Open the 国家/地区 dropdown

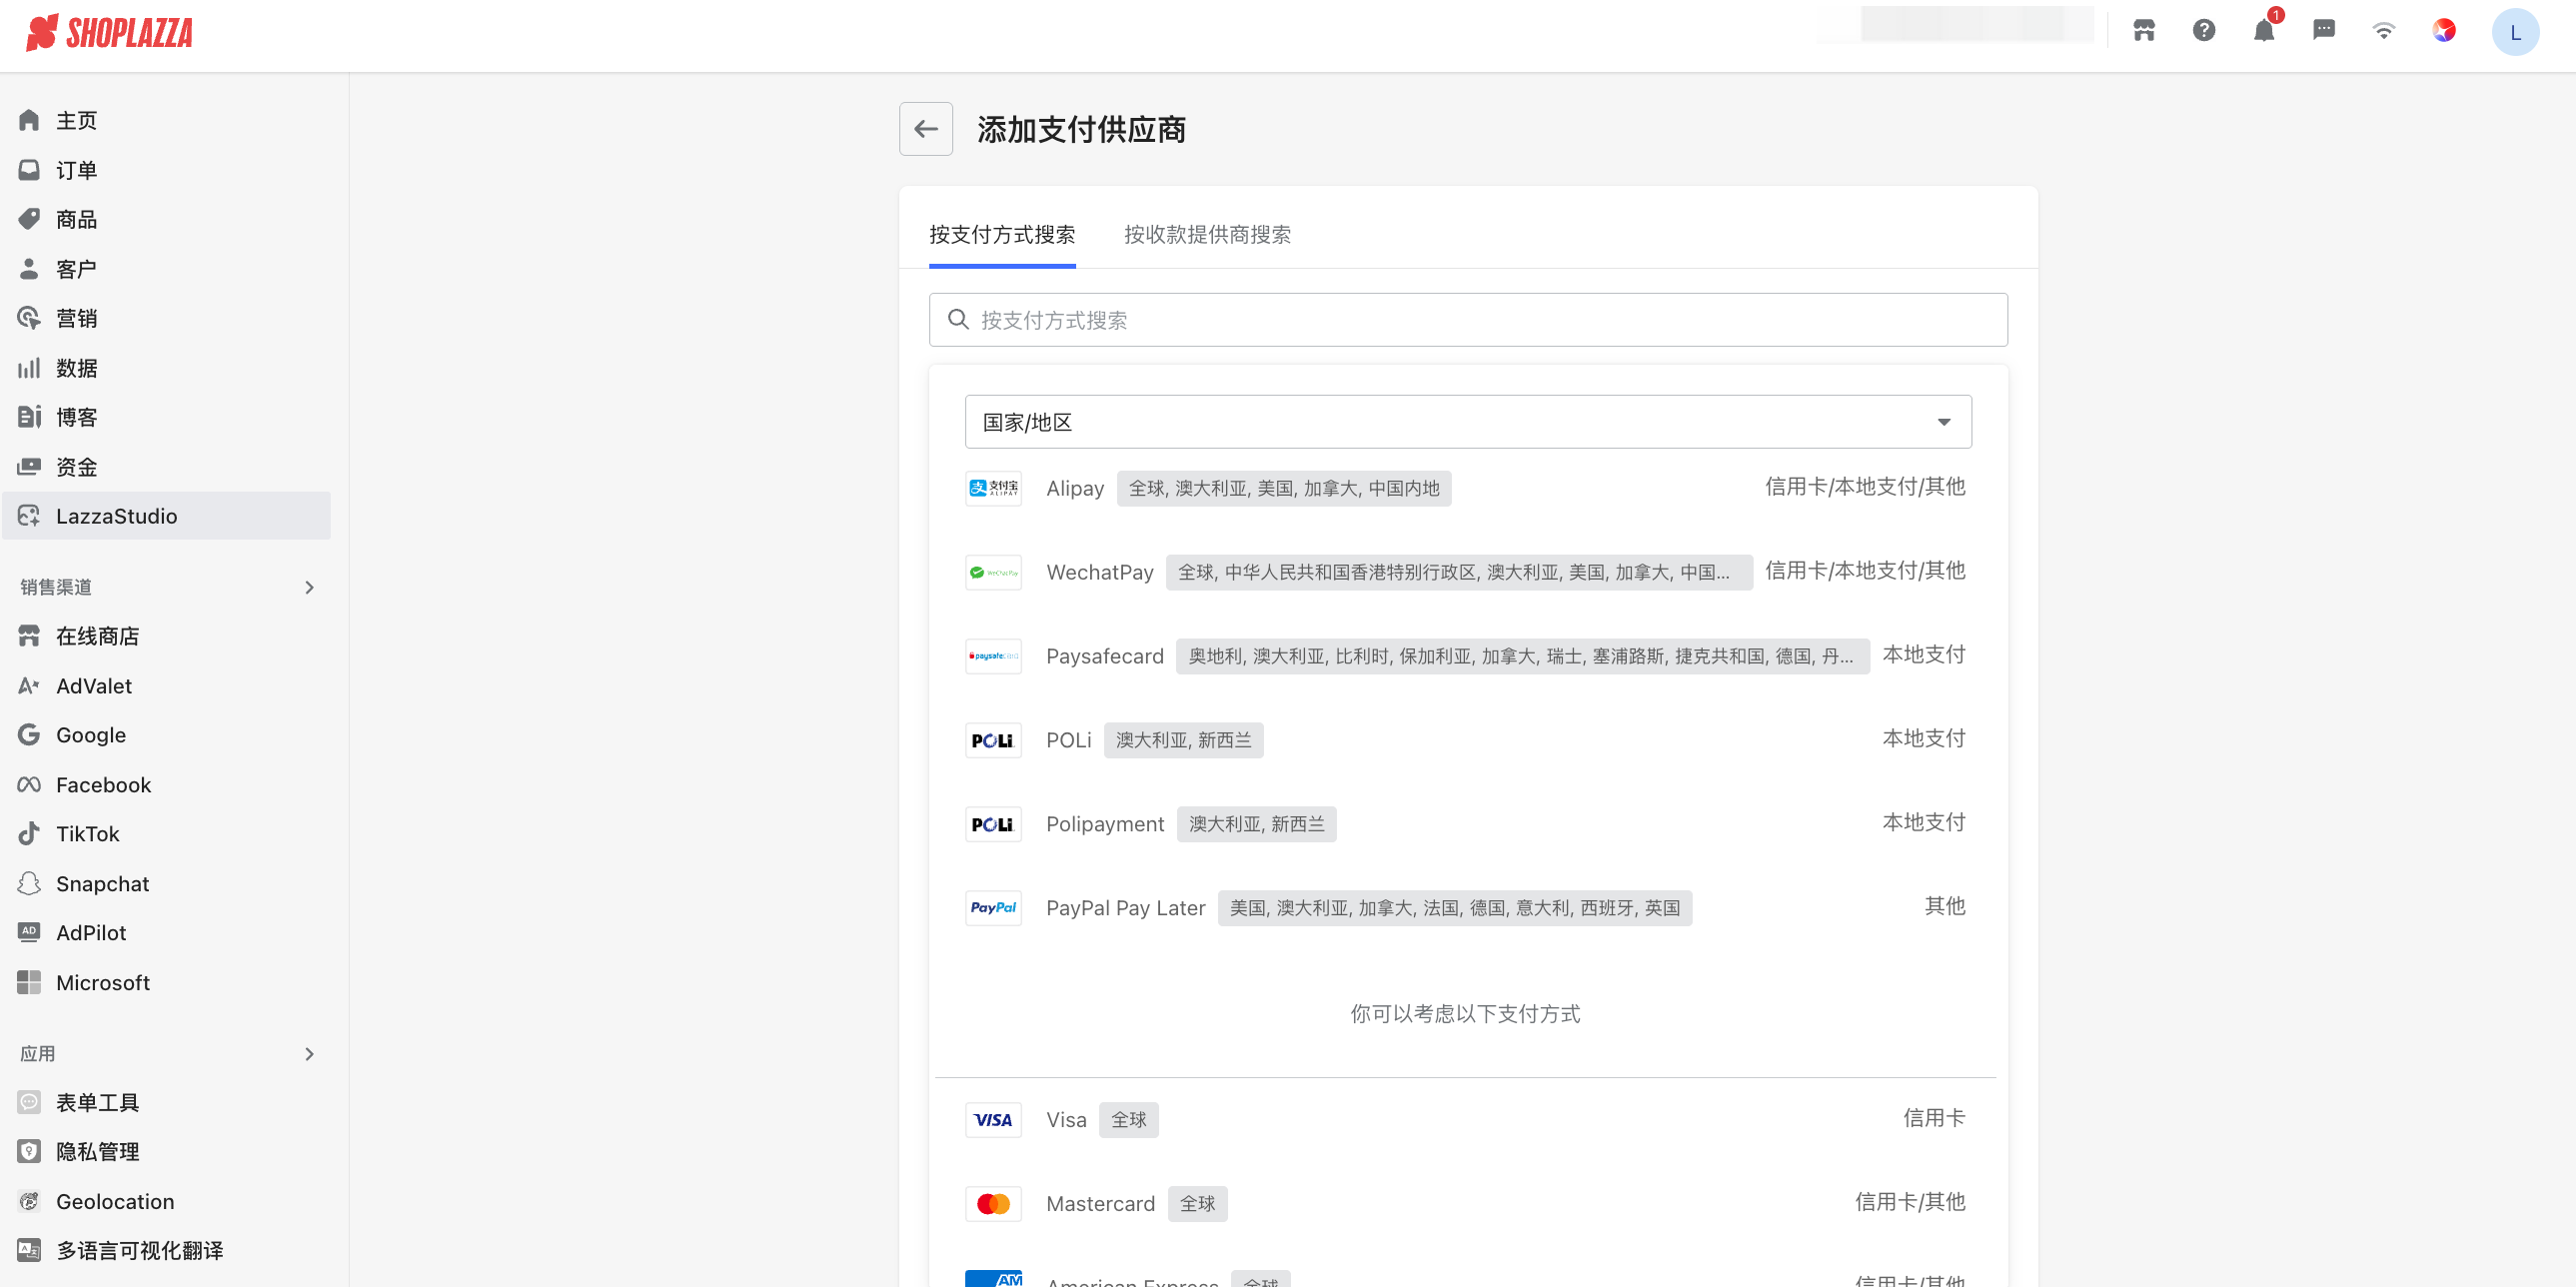click(1468, 422)
